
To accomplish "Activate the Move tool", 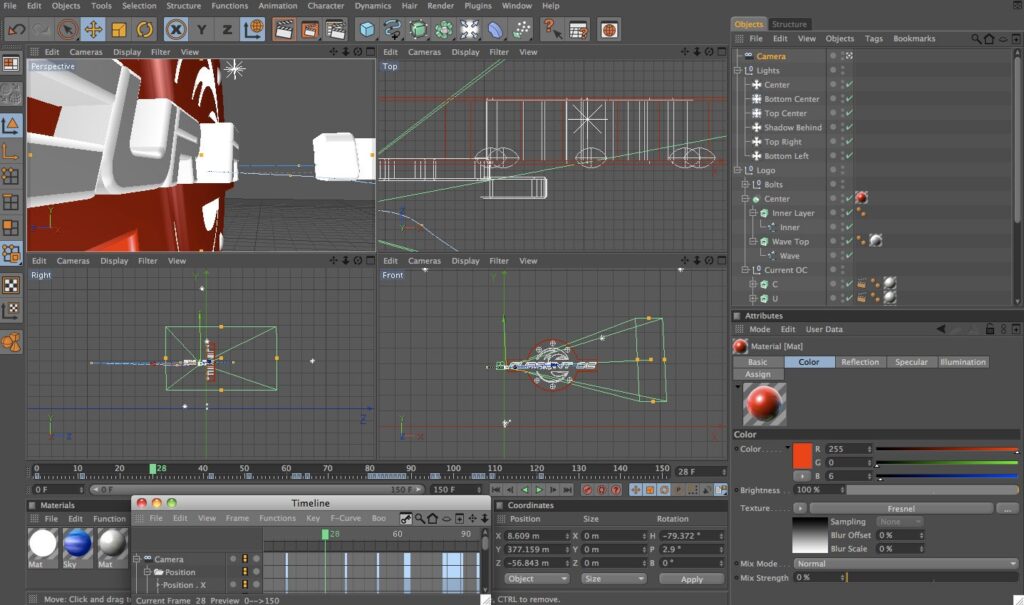I will pyautogui.click(x=93, y=29).
